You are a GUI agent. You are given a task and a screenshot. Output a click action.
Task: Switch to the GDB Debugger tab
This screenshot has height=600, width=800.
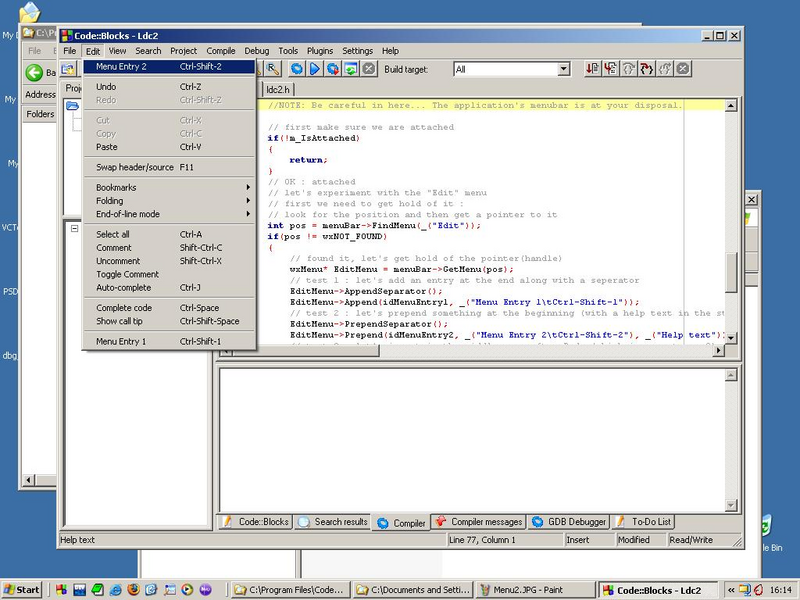569,521
